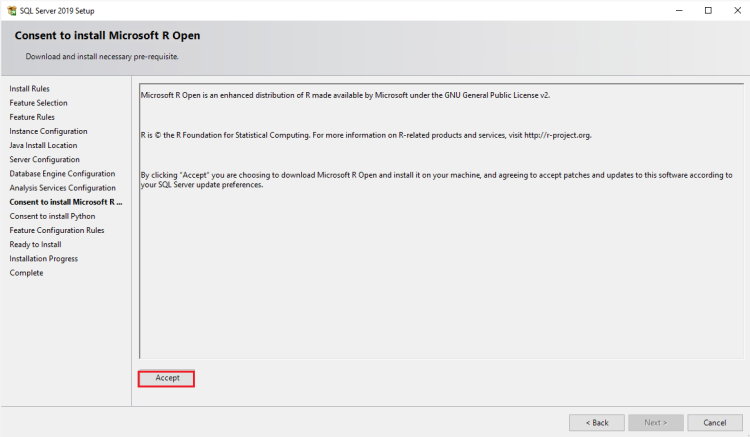Viewport: 750px width, 437px height.
Task: Cancel the SQL Server installation
Action: point(715,423)
